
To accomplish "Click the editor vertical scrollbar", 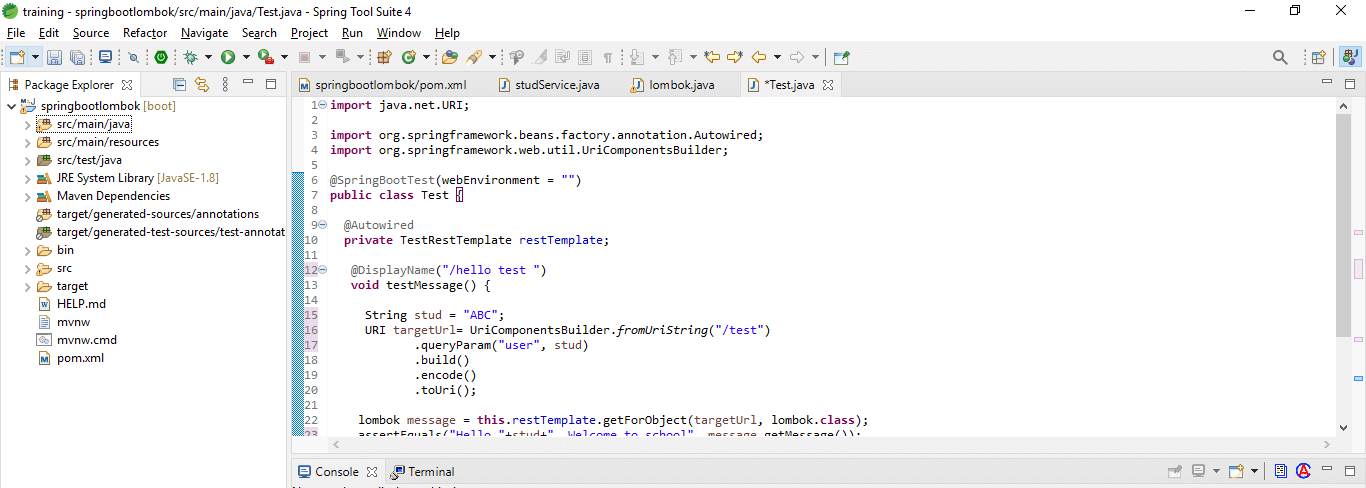I will [x=1343, y=225].
